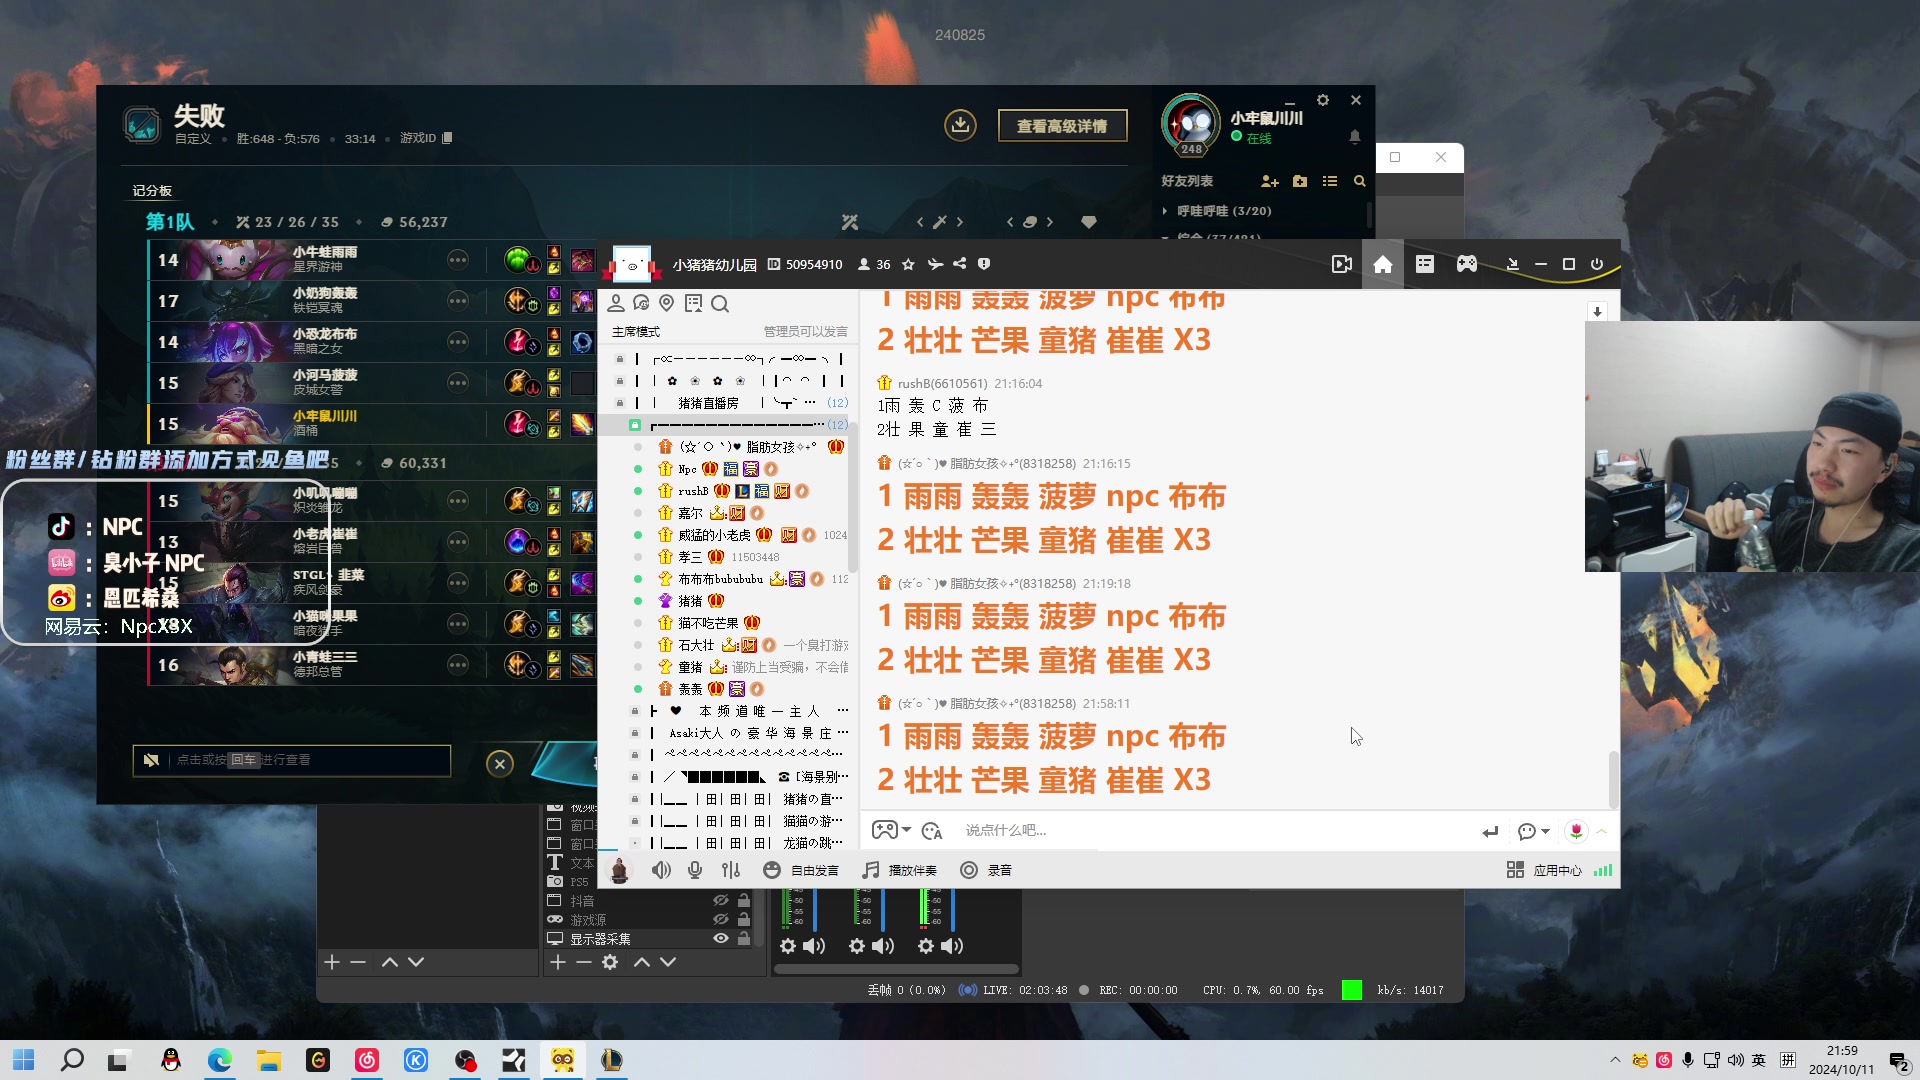Open League notifications bell
Image resolution: width=1920 pixels, height=1080 pixels.
point(1354,137)
